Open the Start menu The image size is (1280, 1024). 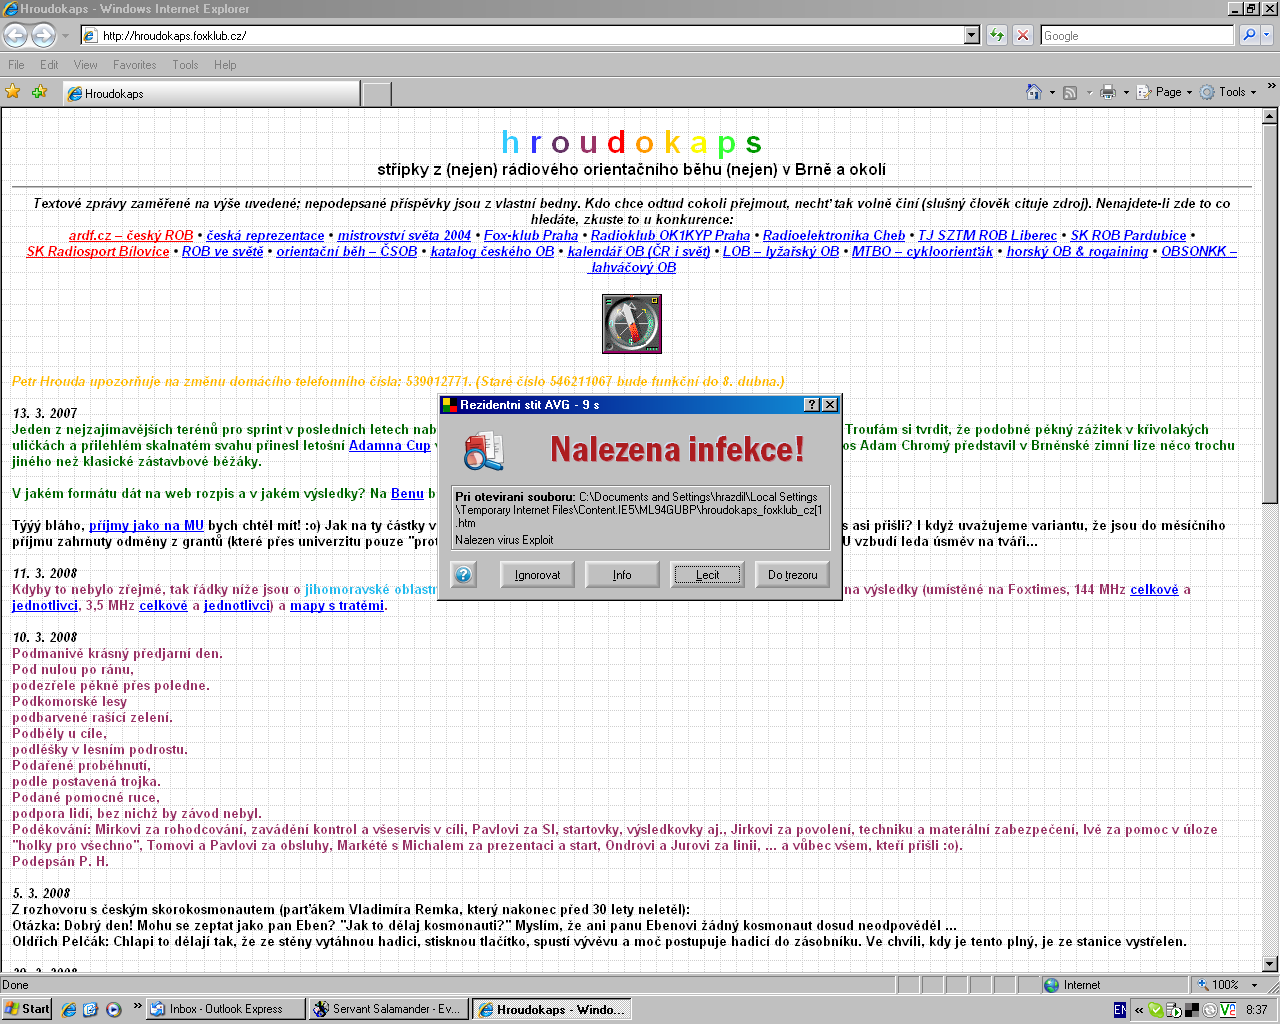[27, 1009]
